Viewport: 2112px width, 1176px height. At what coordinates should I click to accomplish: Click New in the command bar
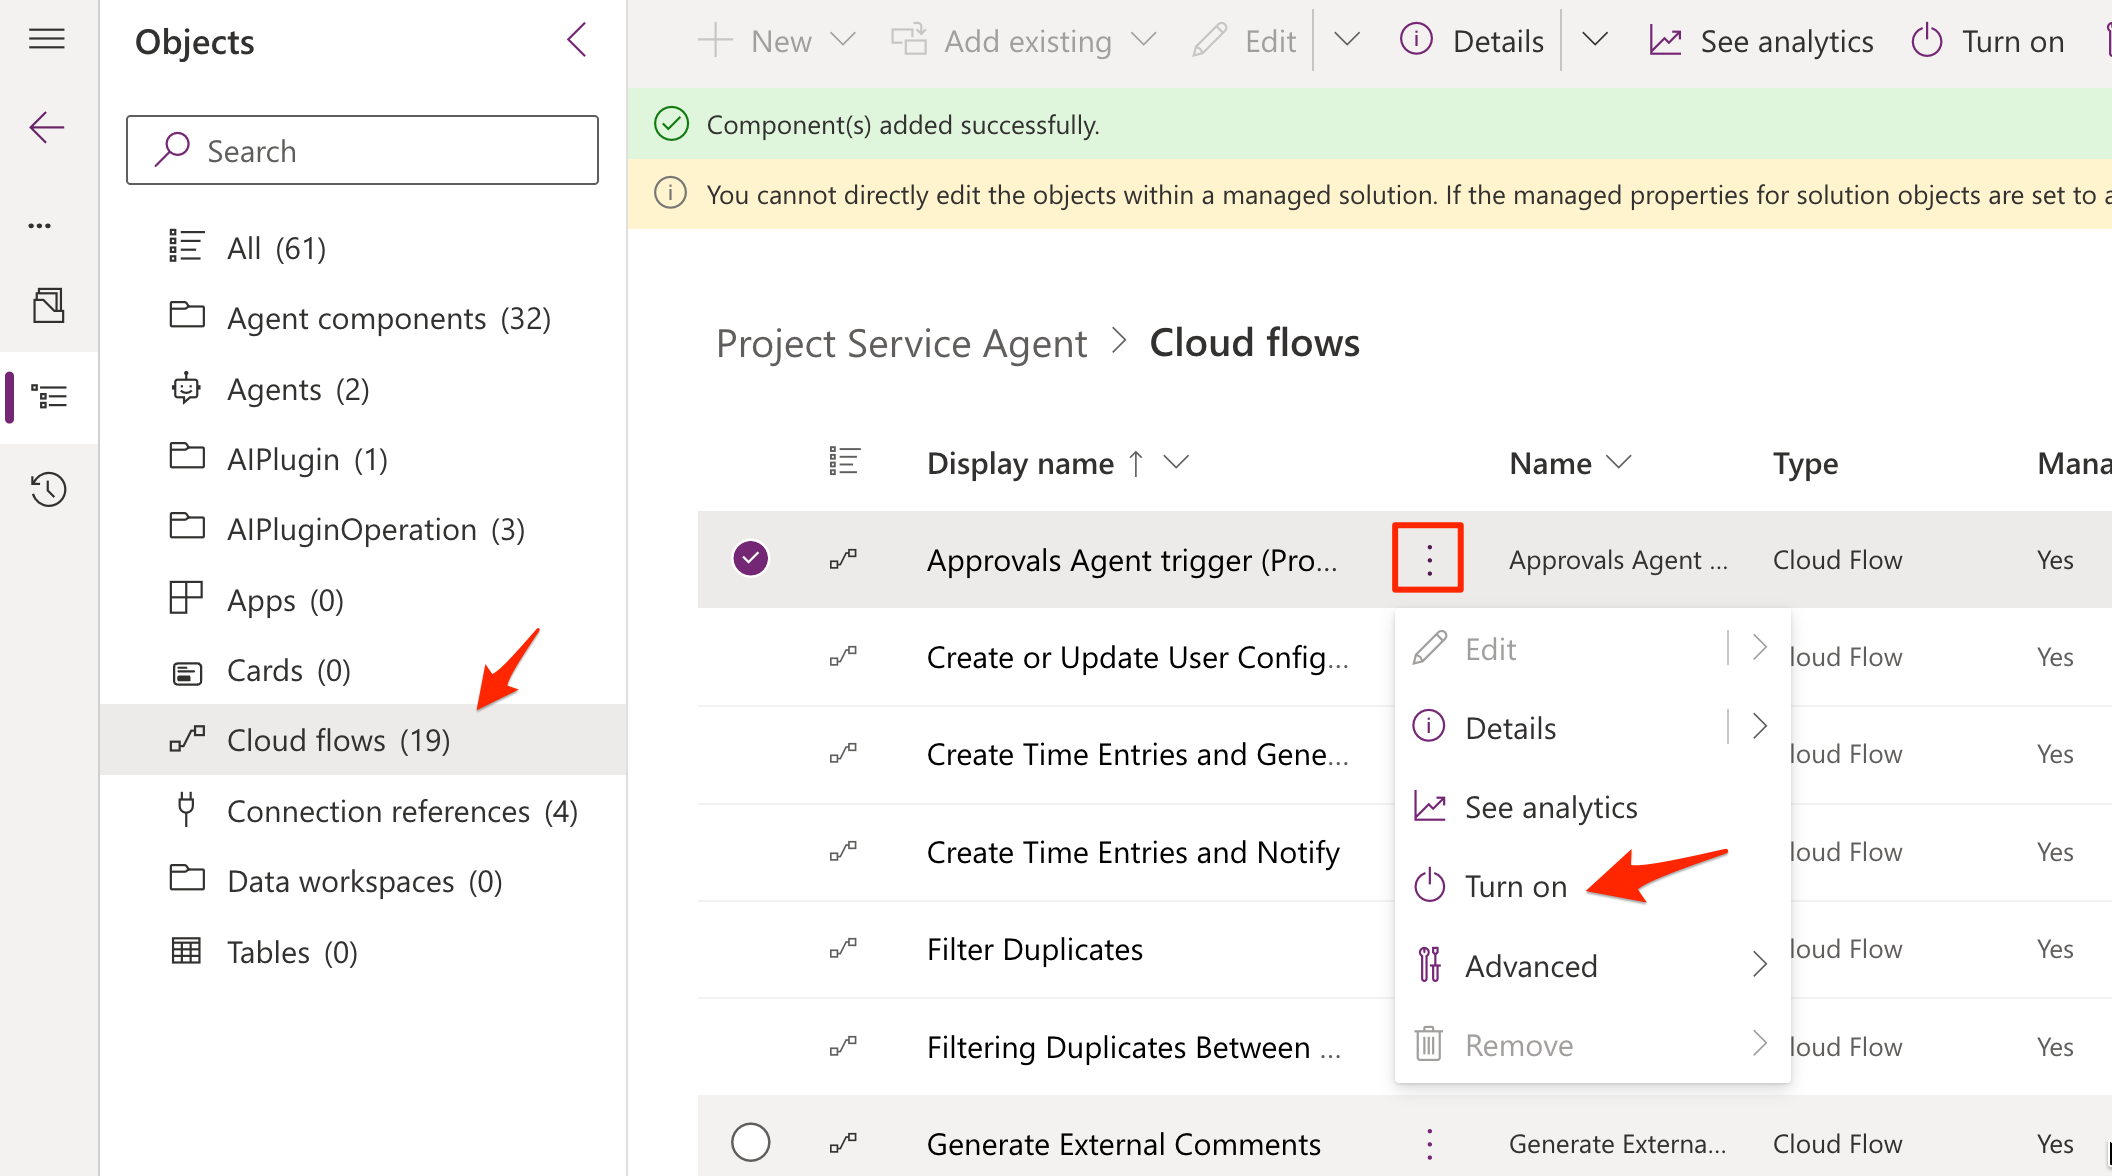click(x=755, y=41)
